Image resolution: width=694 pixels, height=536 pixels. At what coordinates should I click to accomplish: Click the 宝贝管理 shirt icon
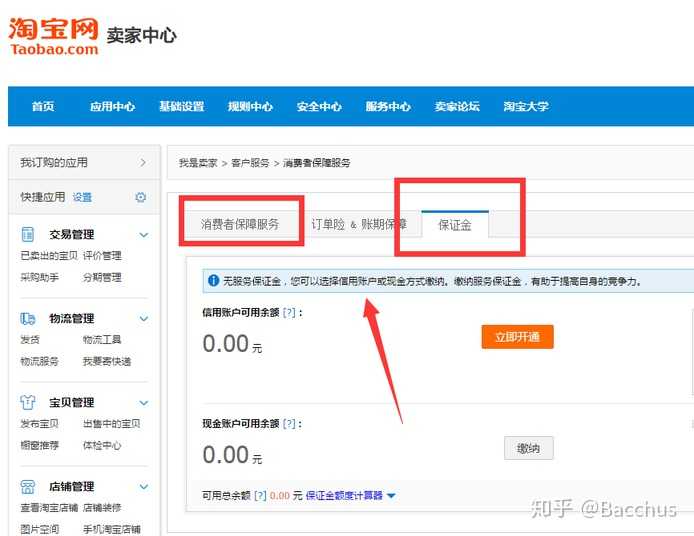tap(28, 402)
